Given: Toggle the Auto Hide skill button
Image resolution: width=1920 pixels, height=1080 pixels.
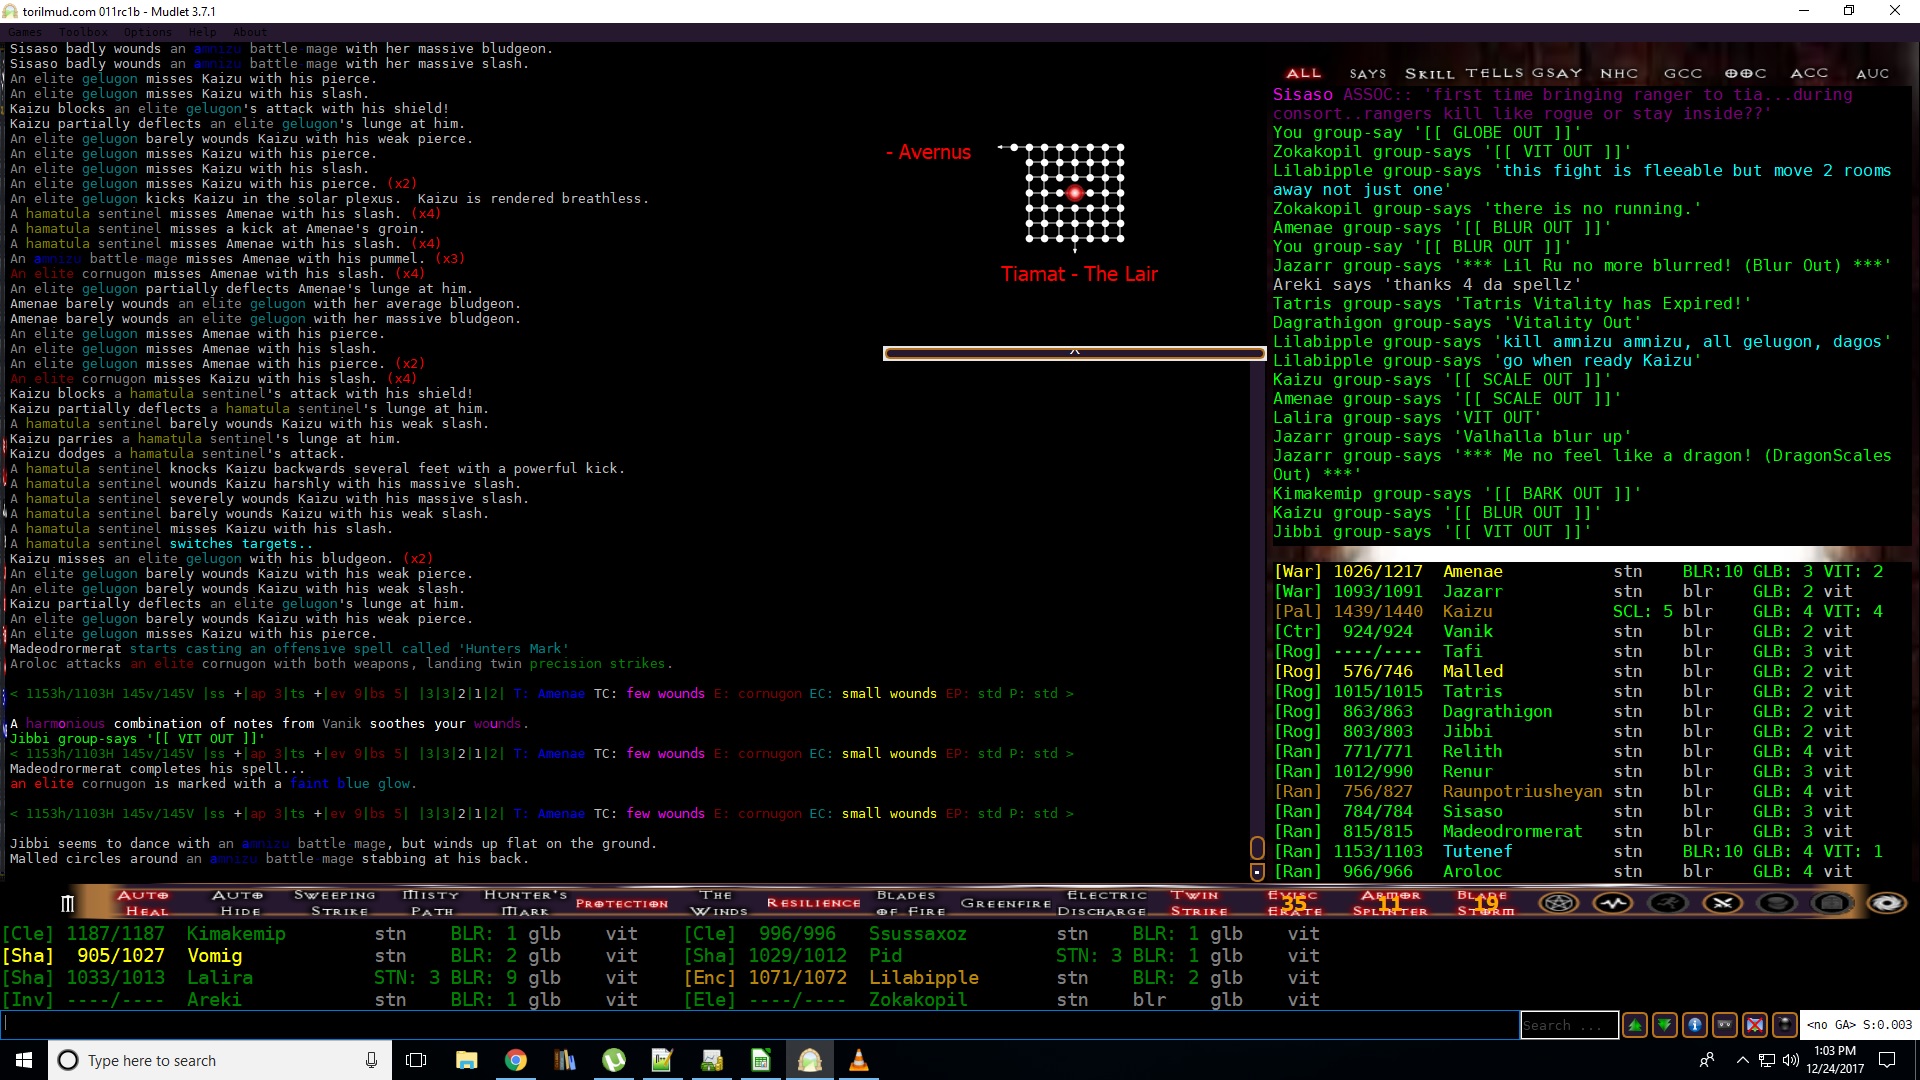Looking at the screenshot, I should click(x=238, y=903).
